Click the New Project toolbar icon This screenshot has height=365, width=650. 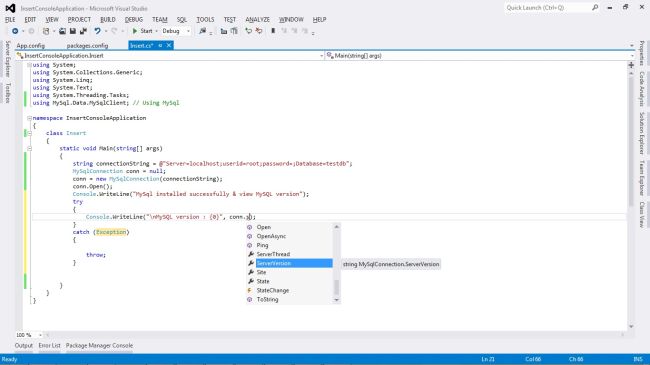(x=46, y=31)
